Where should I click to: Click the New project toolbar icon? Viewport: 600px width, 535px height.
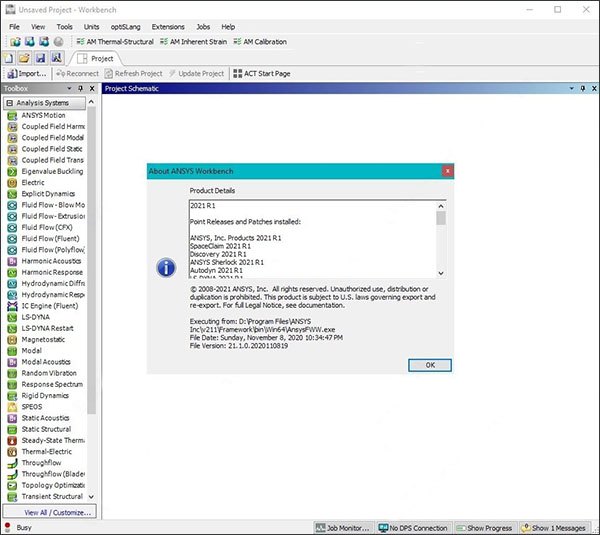(x=8, y=58)
